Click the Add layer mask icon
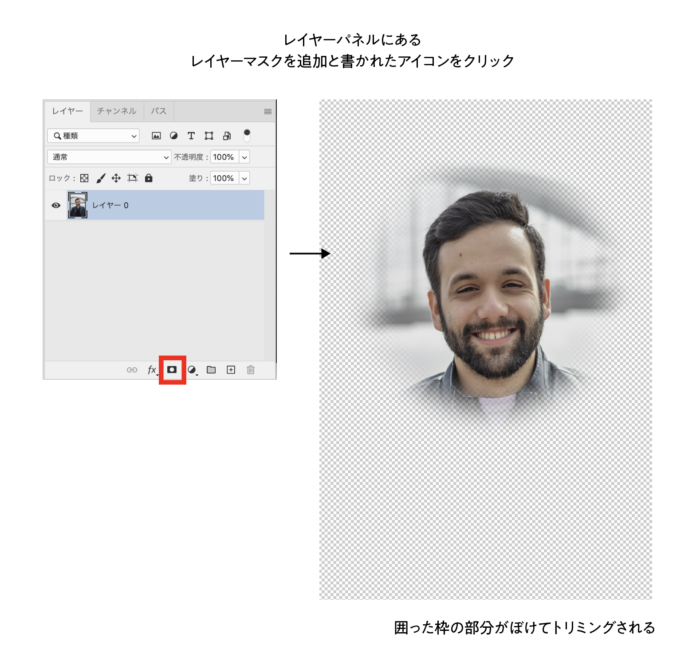 (172, 370)
